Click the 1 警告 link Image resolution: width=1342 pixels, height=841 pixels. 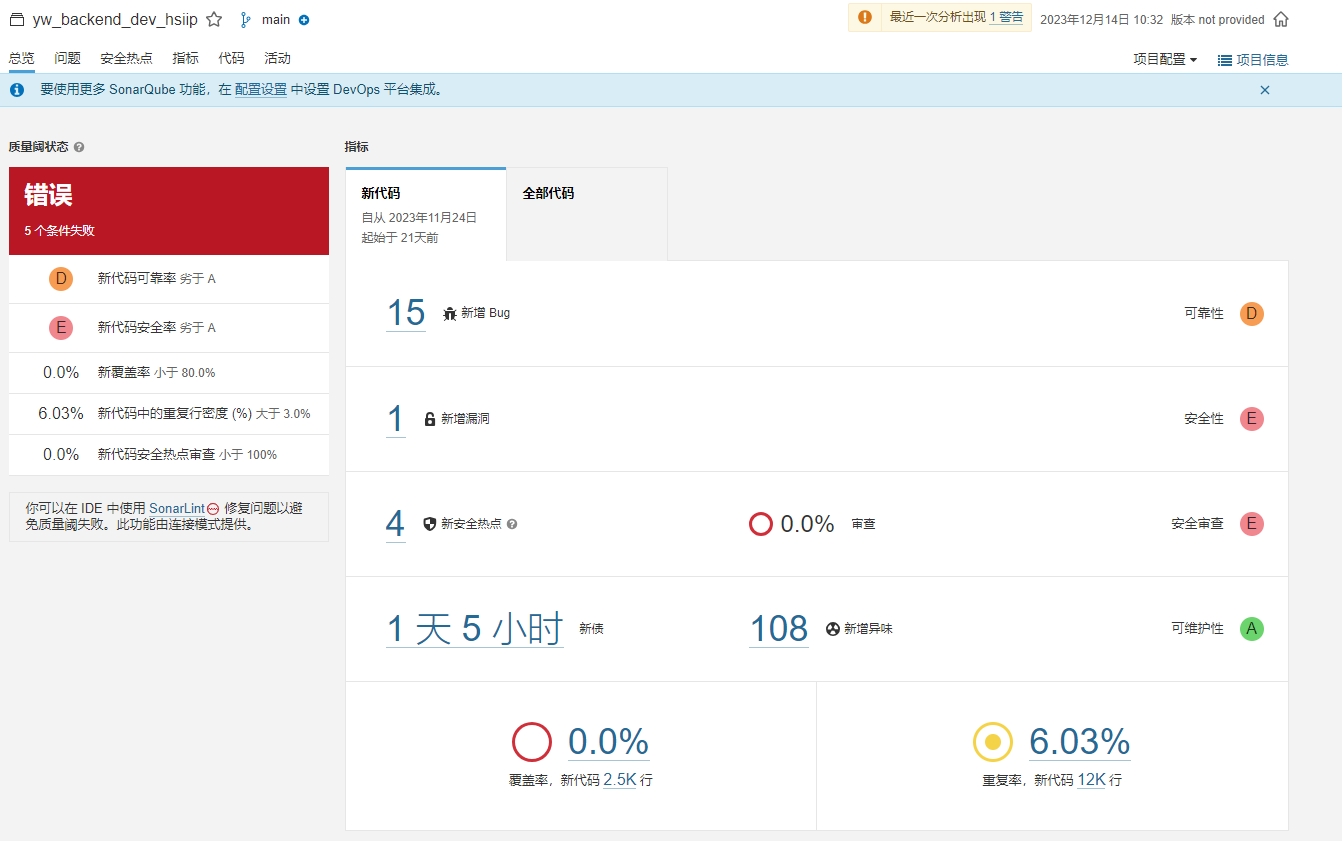(x=1006, y=18)
